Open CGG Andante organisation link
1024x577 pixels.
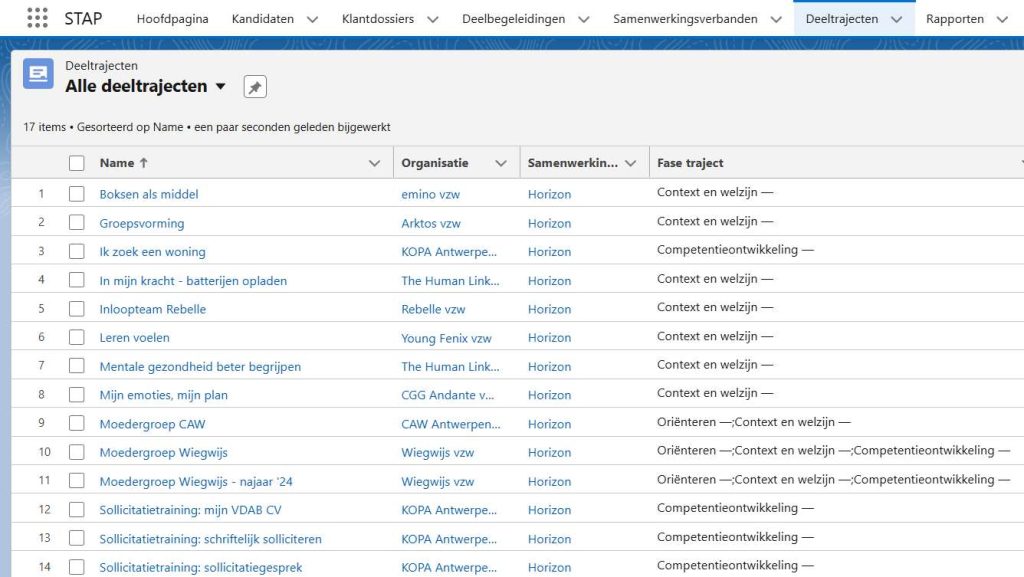(447, 395)
